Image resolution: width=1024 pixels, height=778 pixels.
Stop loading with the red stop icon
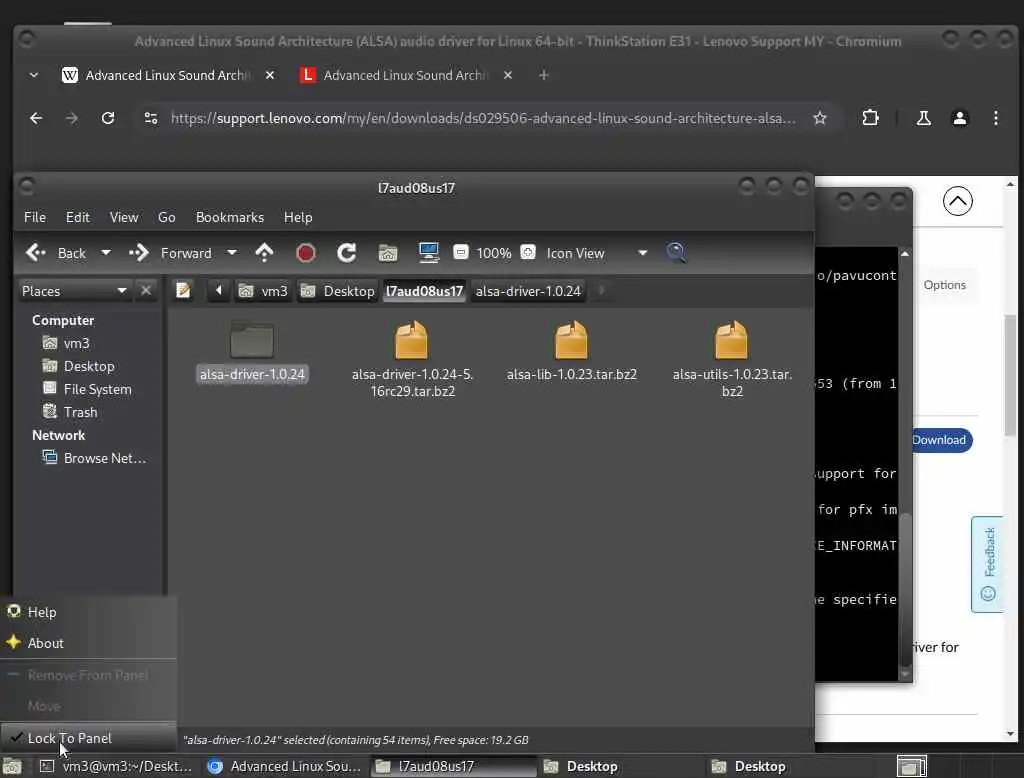[x=305, y=253]
